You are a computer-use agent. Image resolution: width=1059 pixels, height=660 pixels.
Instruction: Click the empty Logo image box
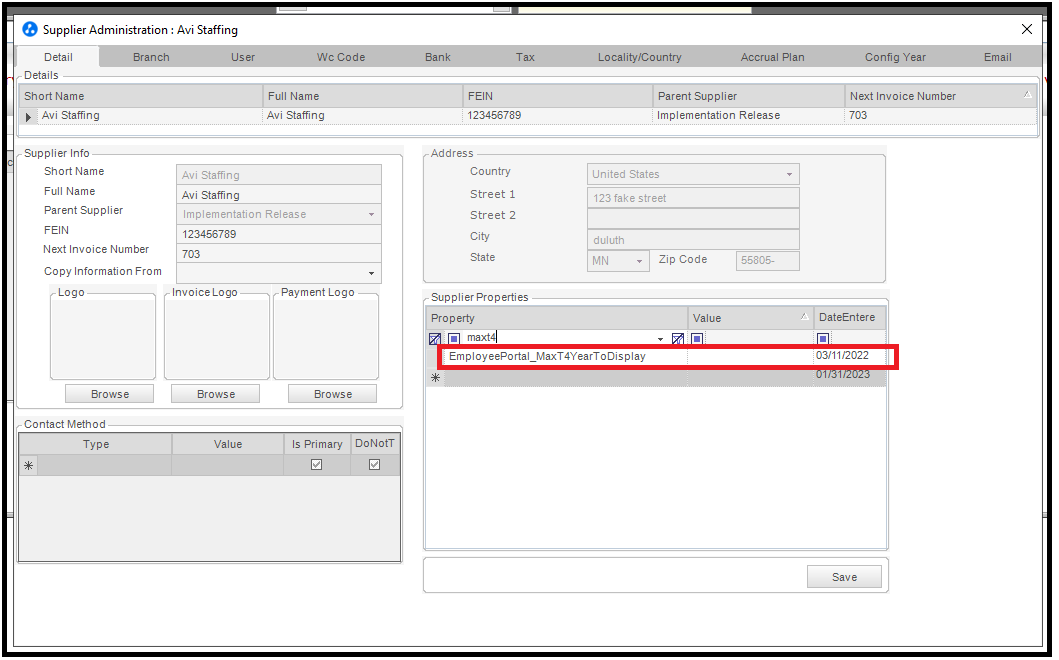tap(103, 338)
